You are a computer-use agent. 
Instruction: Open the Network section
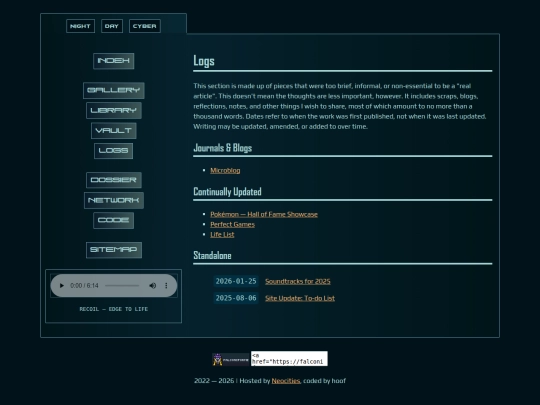click(114, 200)
